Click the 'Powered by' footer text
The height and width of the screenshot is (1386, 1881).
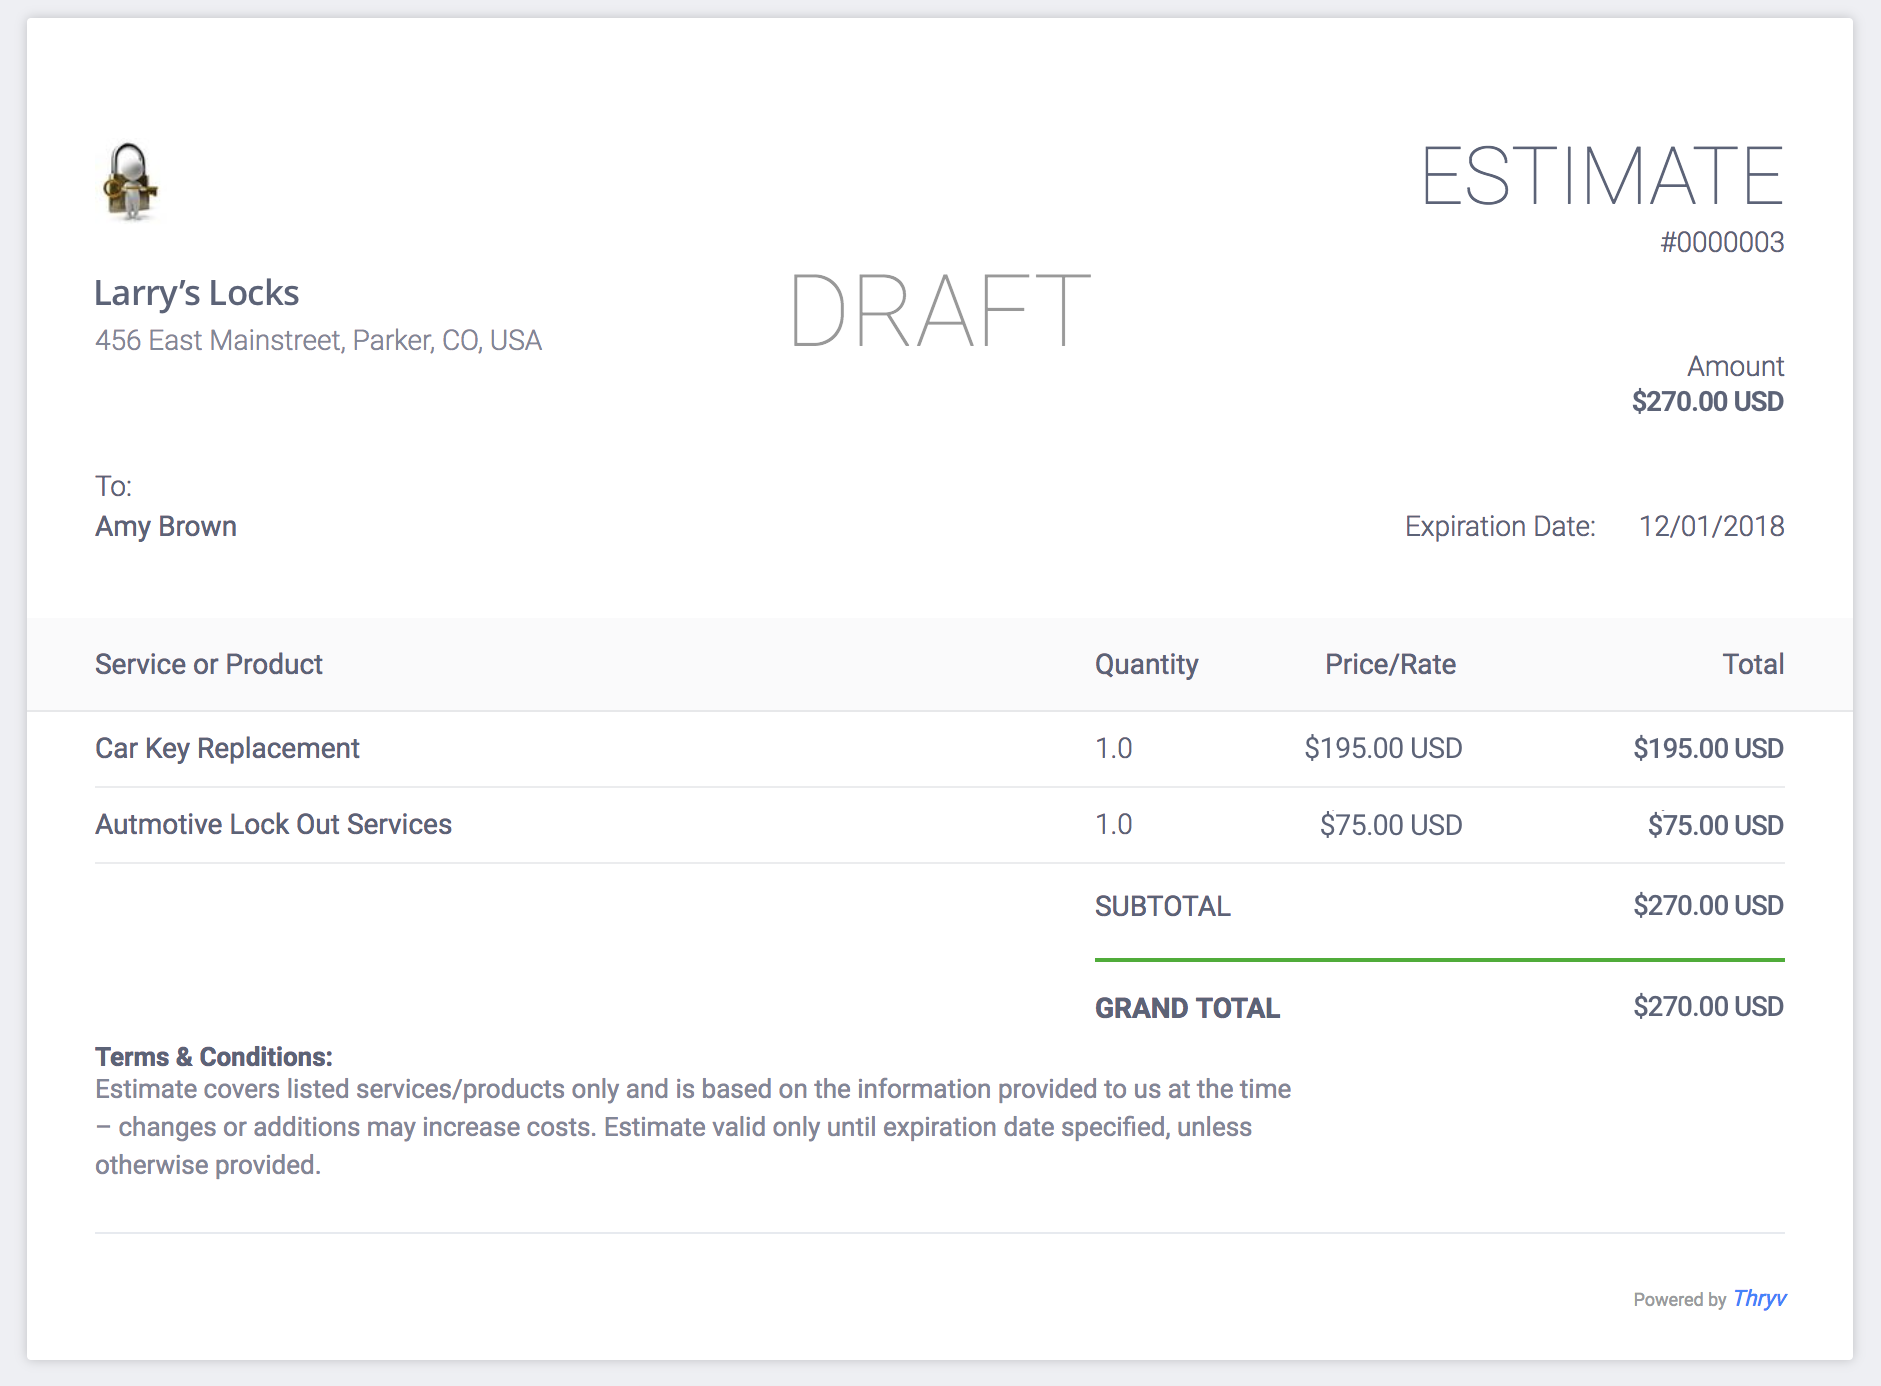(1680, 1300)
